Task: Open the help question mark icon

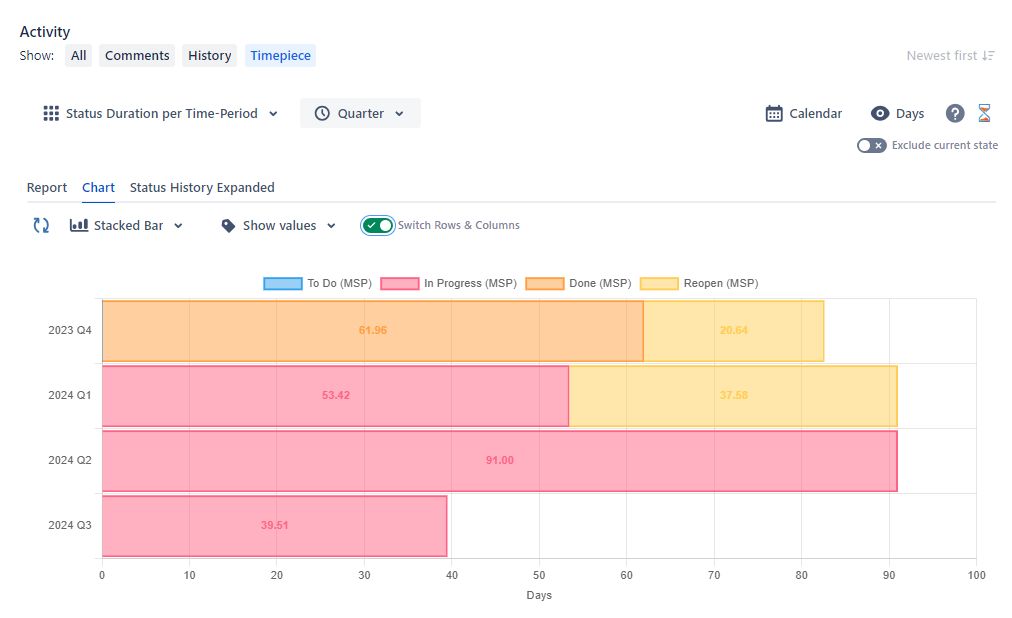Action: tap(954, 113)
